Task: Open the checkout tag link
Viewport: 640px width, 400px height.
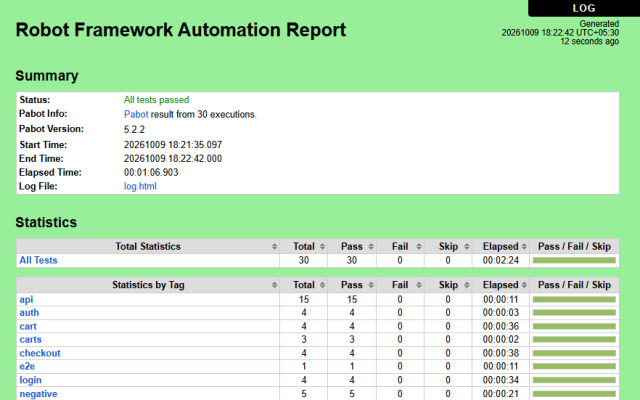Action: (40, 353)
